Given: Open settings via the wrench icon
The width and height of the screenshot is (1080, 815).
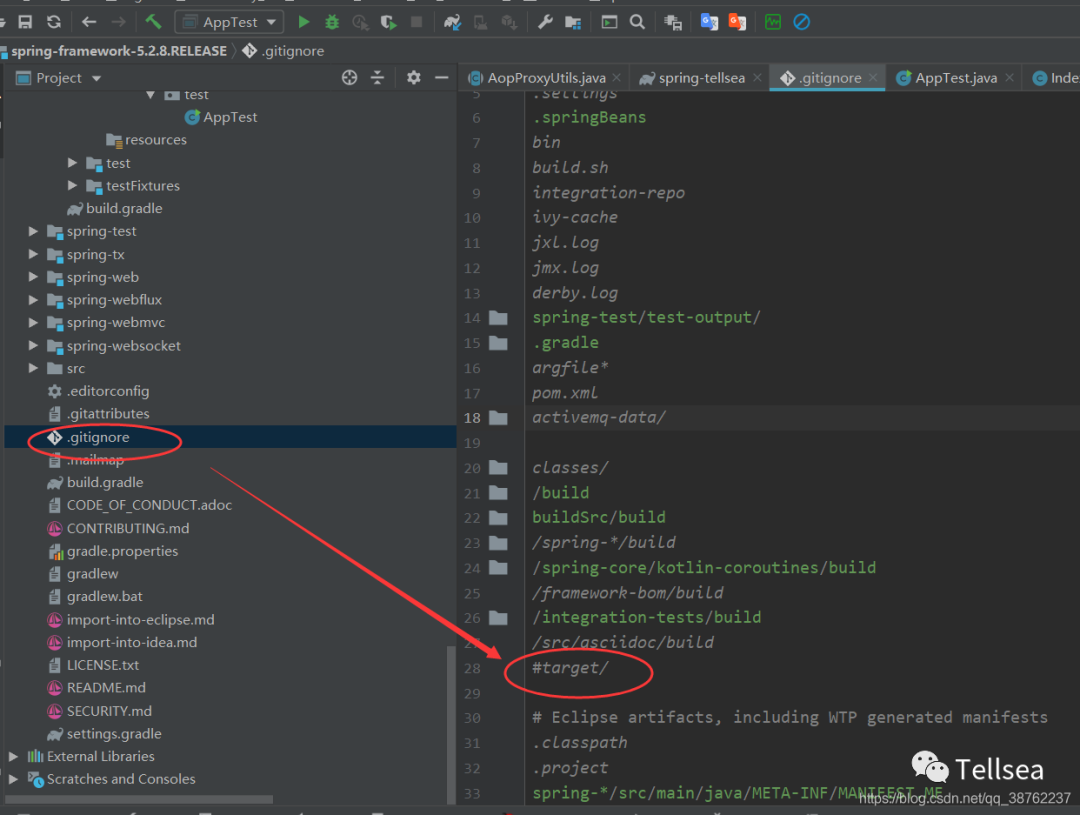Looking at the screenshot, I should pos(545,22).
